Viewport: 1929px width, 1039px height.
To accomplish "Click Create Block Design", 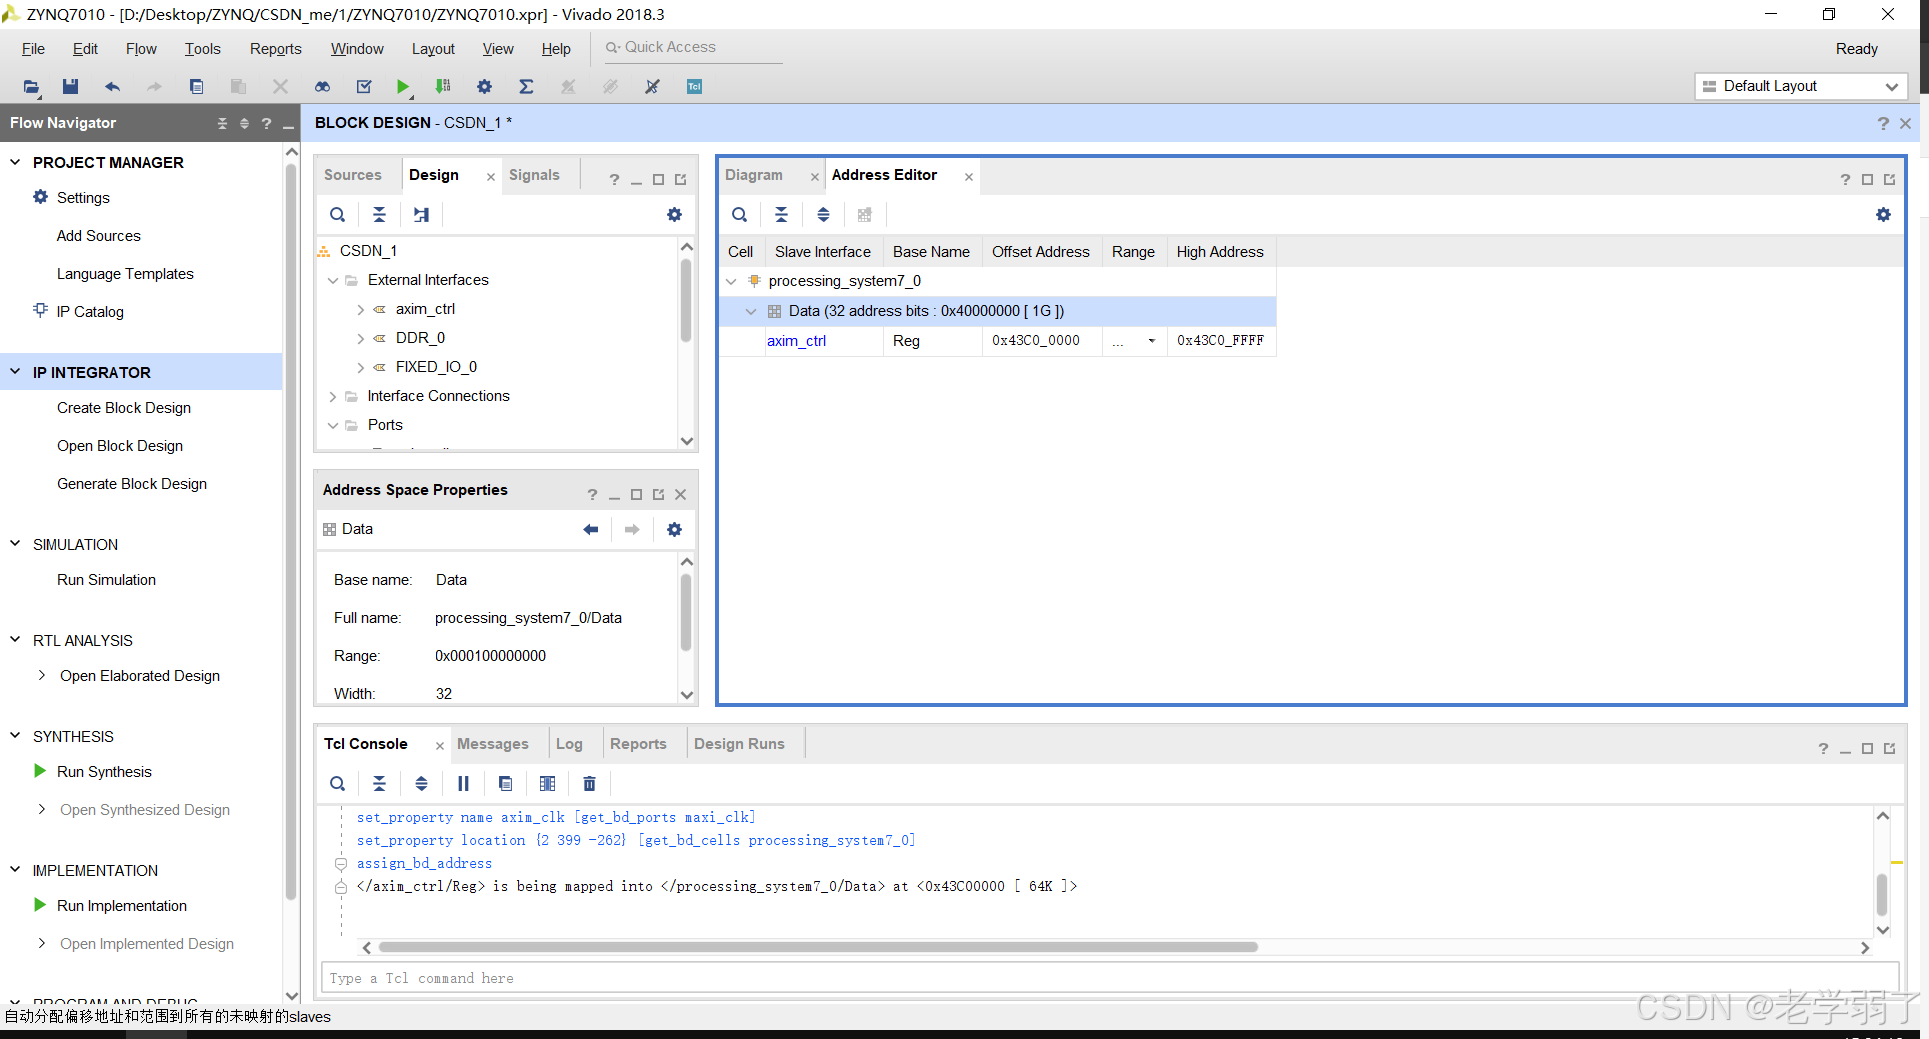I will tap(124, 408).
